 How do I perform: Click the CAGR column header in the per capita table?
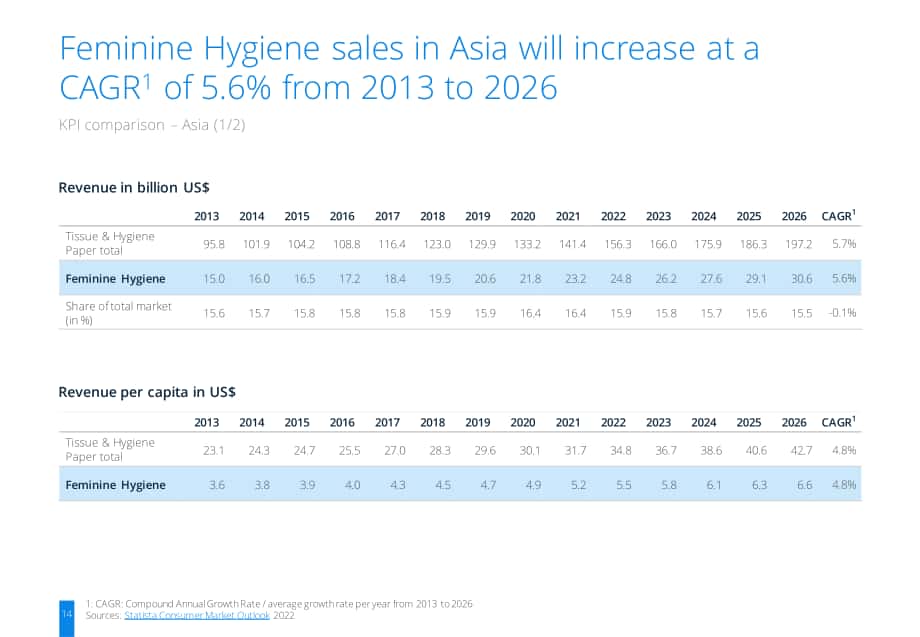click(838, 422)
